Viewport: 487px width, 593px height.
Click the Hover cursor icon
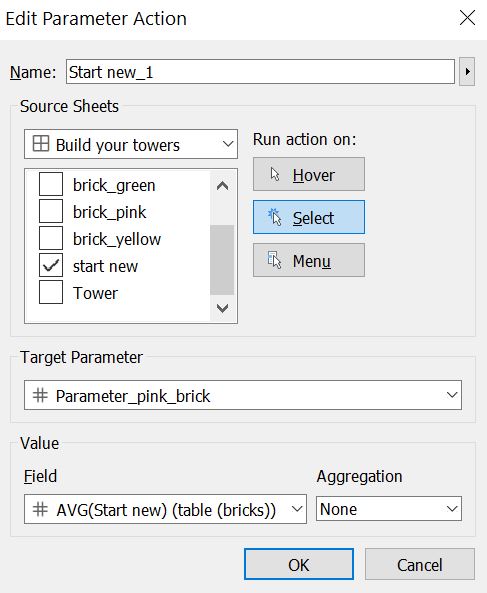click(x=275, y=174)
